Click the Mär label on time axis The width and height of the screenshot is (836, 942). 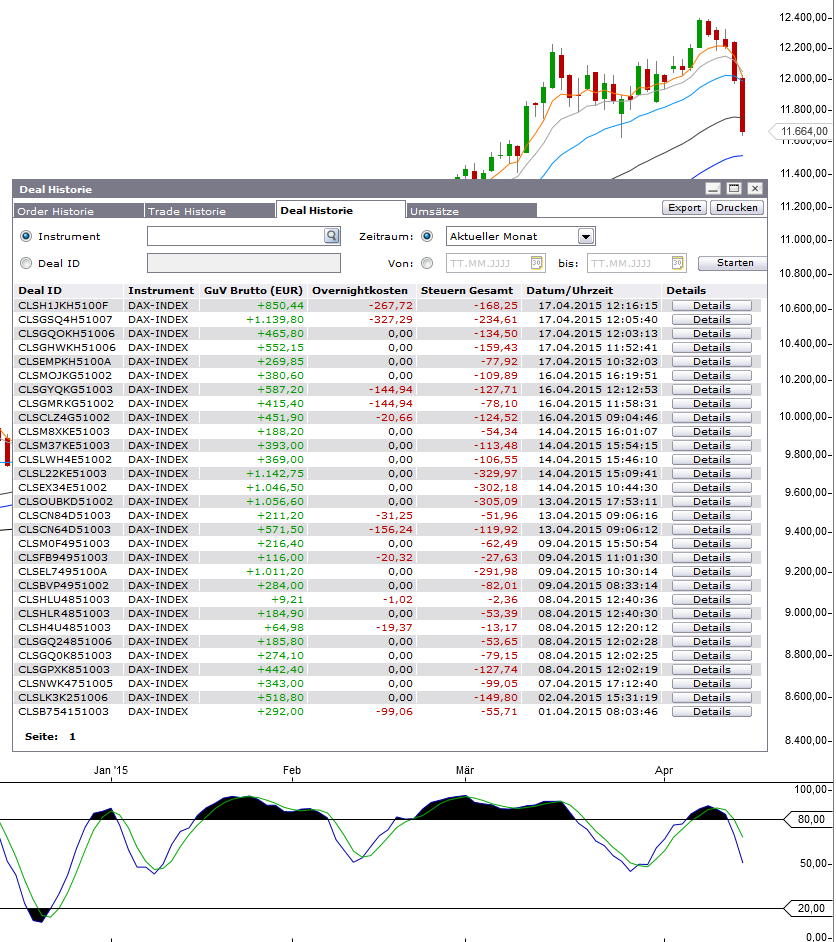pos(465,770)
